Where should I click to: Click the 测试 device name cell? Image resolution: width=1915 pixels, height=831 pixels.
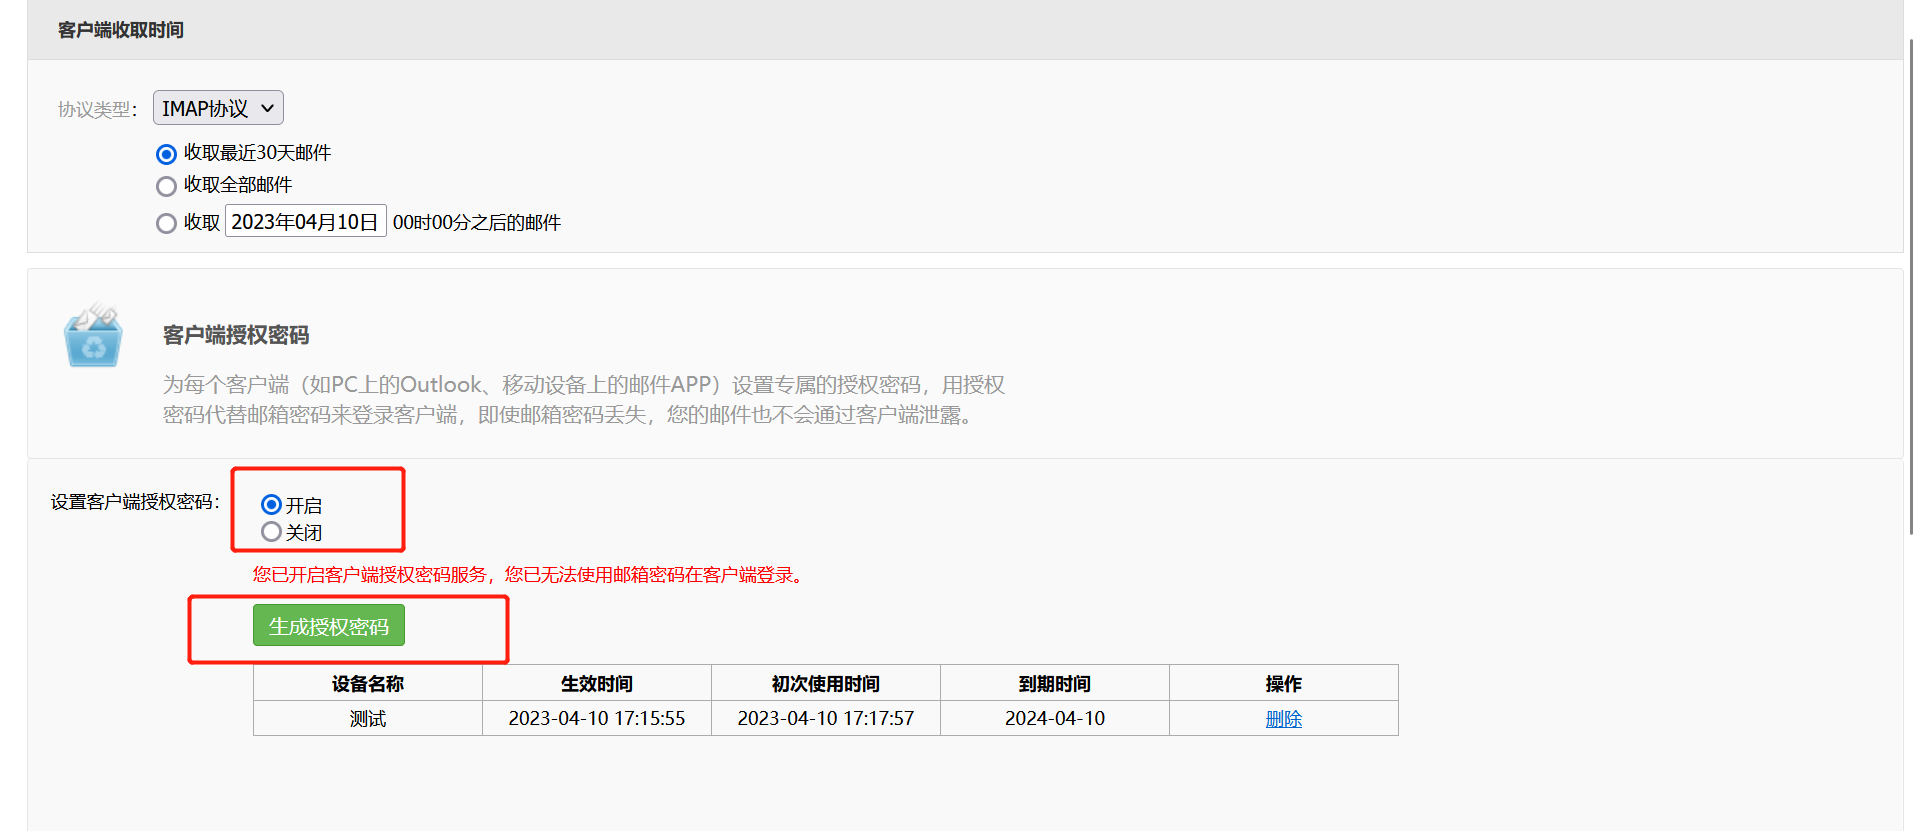(367, 719)
